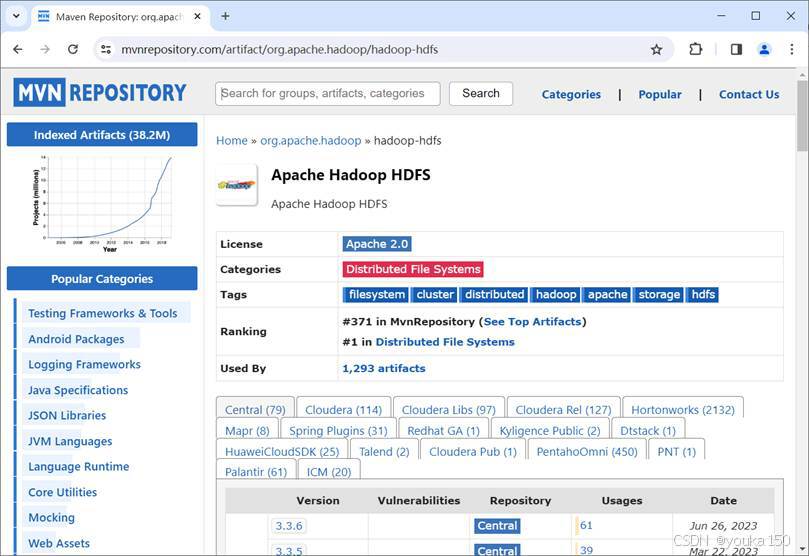Open the browser side panel icon
This screenshot has width=809, height=556.
pyautogui.click(x=736, y=50)
